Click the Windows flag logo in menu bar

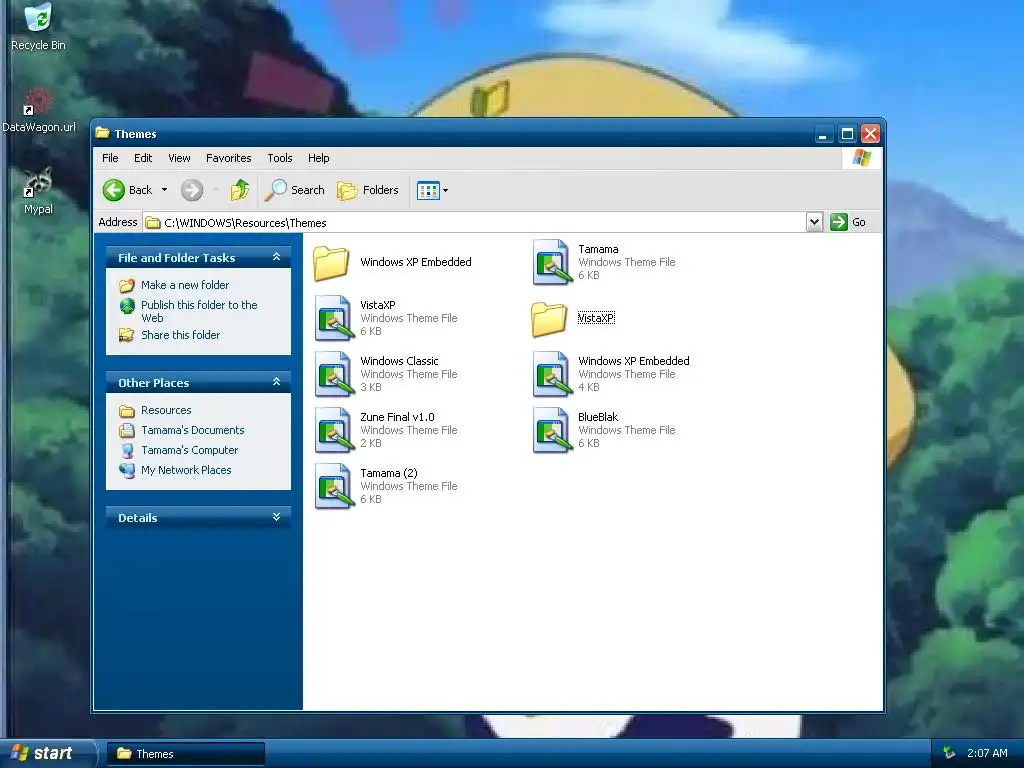[x=861, y=158]
